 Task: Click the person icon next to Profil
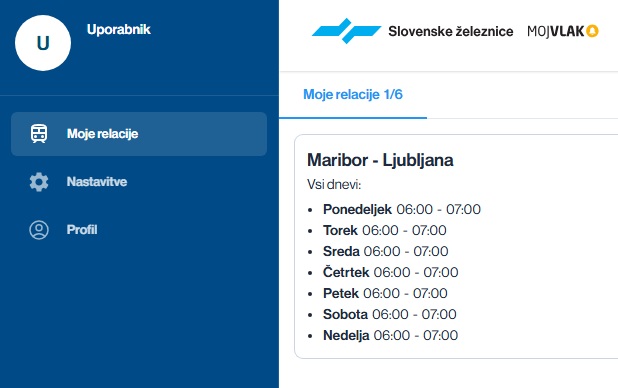click(x=39, y=230)
